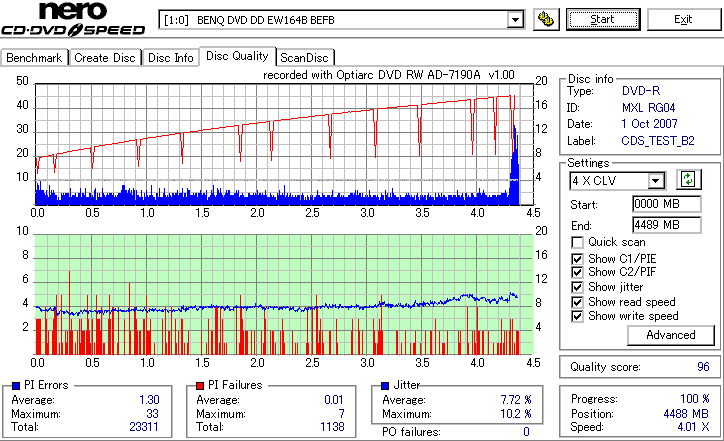This screenshot has height=441, width=724.
Task: Click the End position field 4489 MB
Action: [666, 225]
